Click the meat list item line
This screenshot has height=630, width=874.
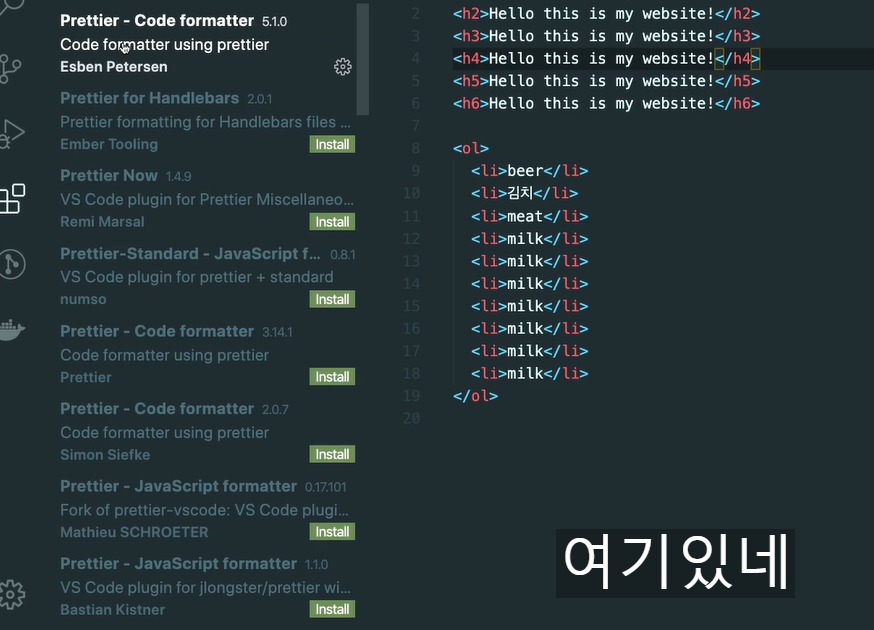(530, 216)
